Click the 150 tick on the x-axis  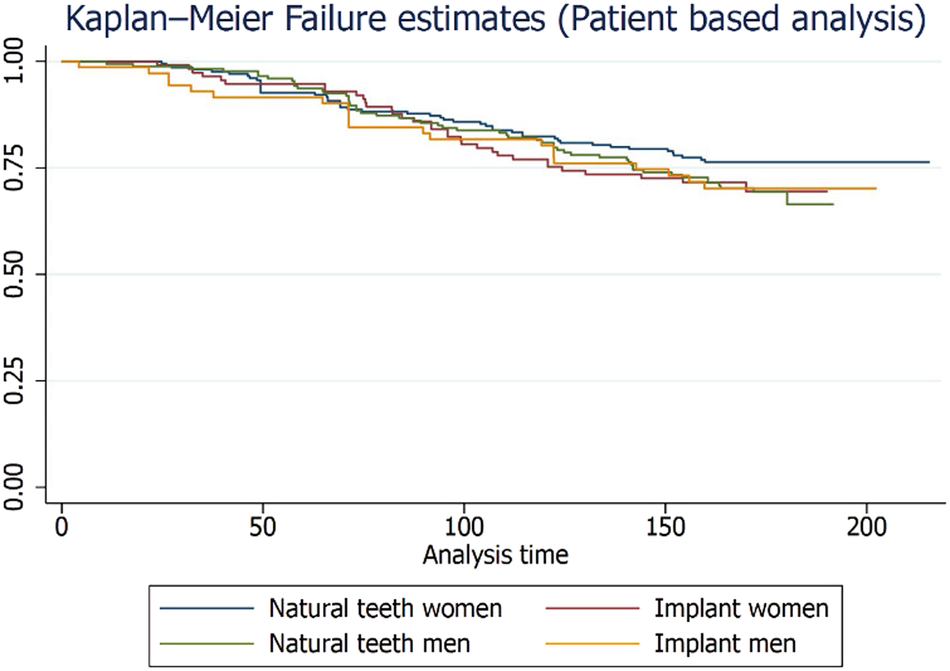point(663,527)
